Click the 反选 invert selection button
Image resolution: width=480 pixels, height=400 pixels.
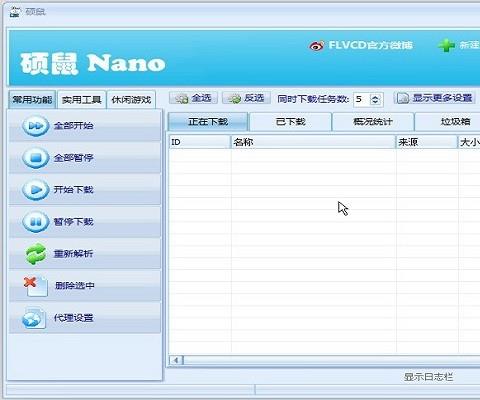[x=246, y=98]
